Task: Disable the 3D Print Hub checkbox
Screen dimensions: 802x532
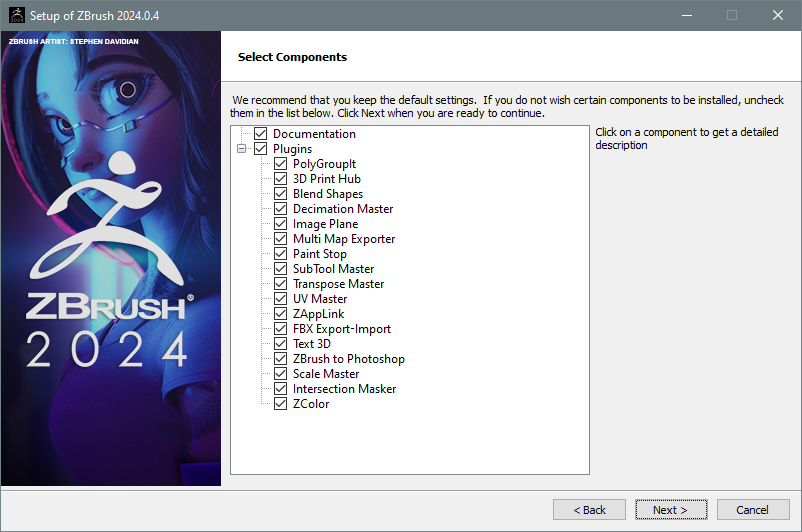Action: point(280,179)
